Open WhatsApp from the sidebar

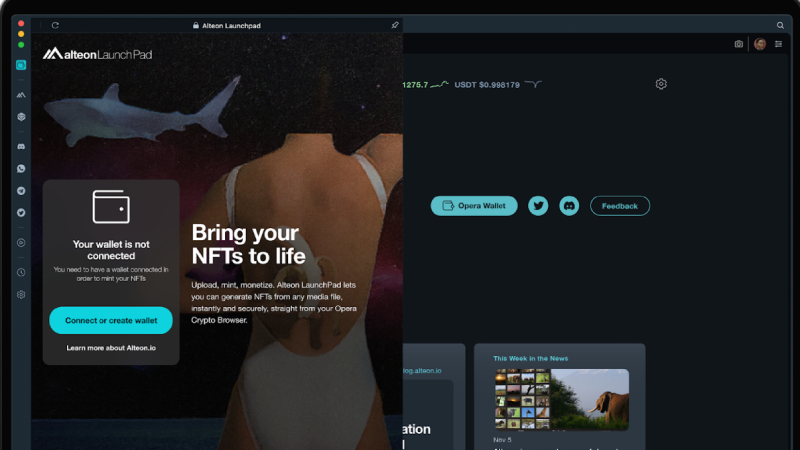point(21,168)
